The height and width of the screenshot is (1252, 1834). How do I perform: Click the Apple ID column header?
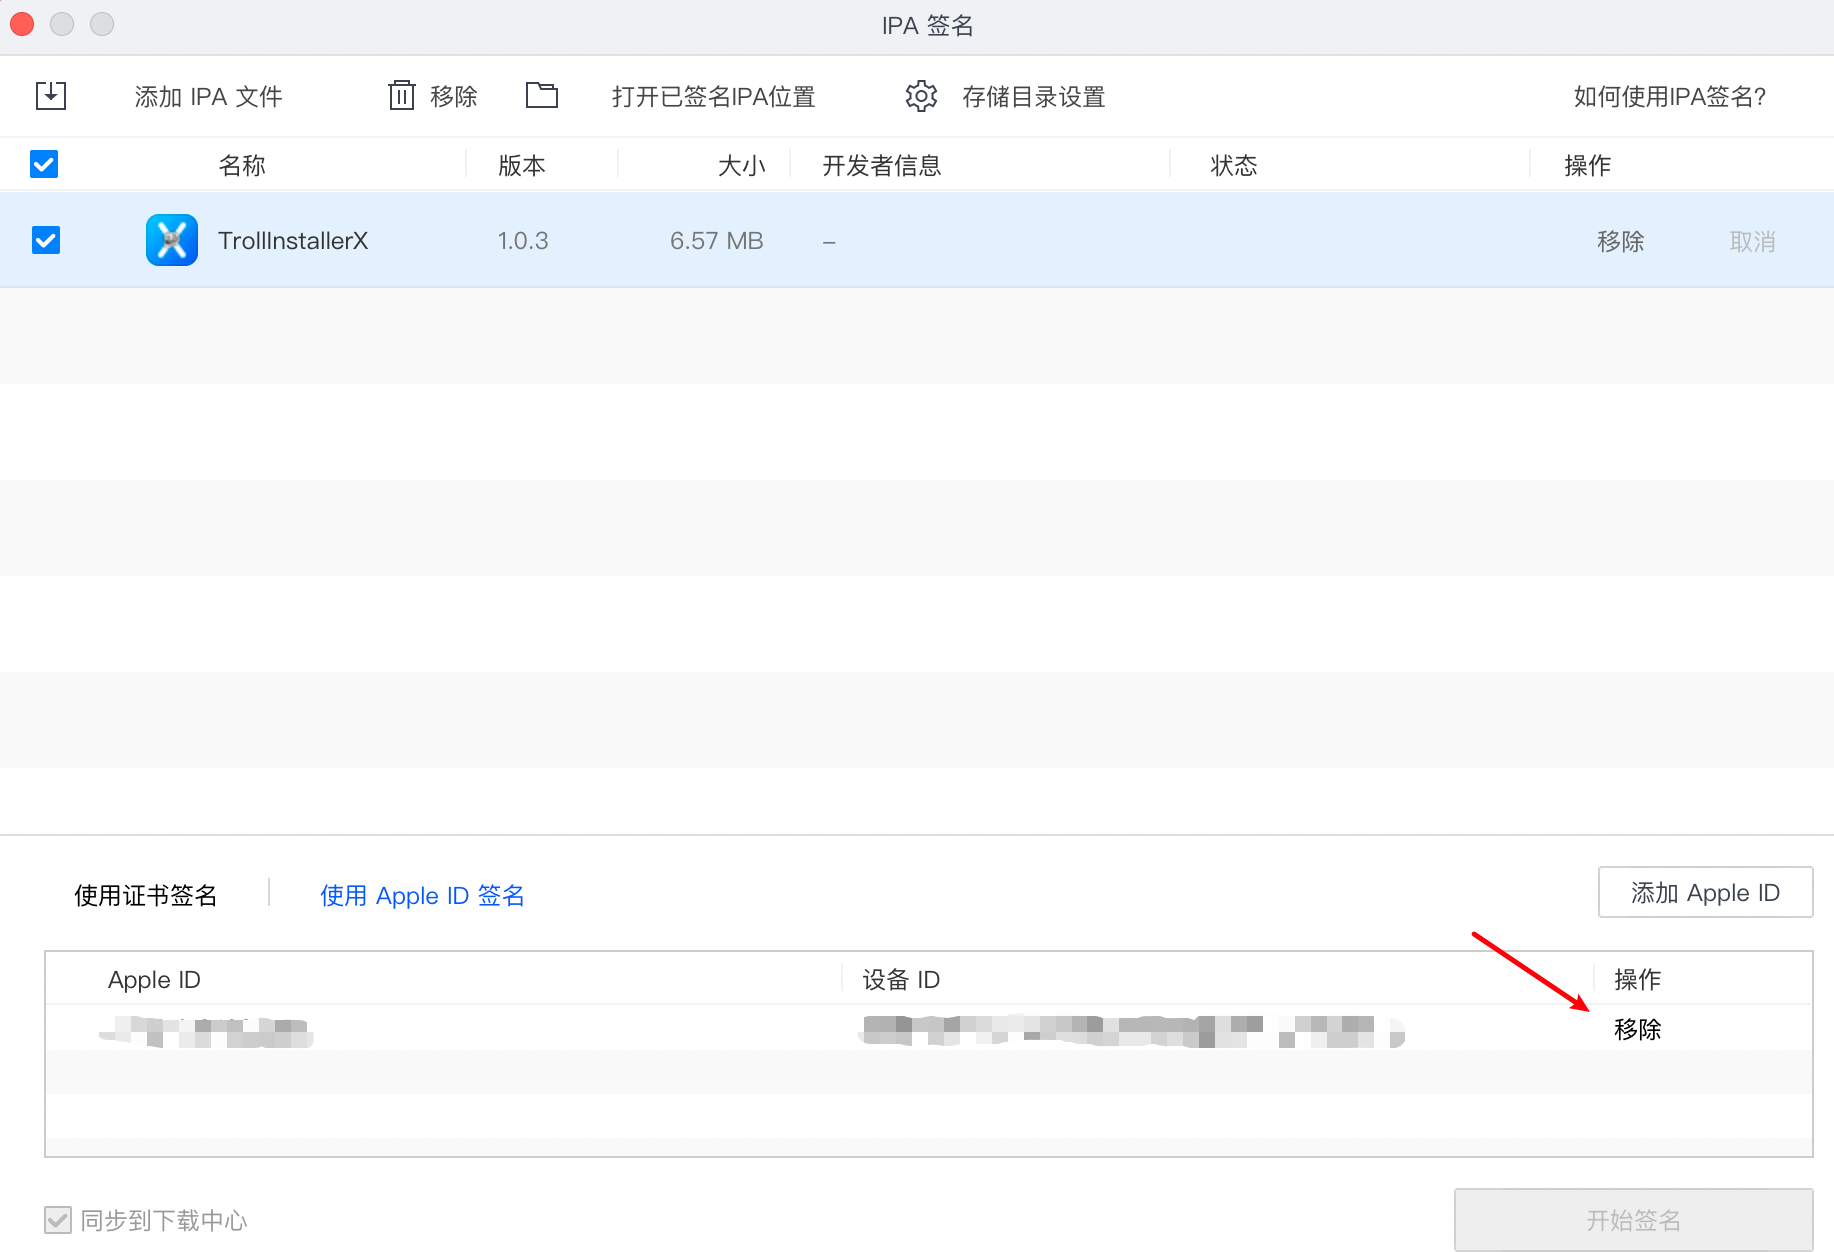(154, 979)
